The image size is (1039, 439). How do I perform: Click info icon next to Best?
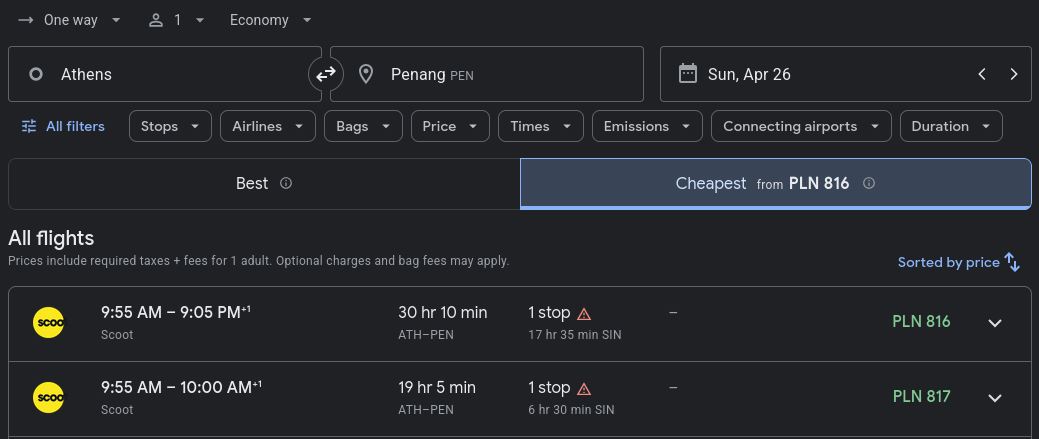tap(286, 183)
